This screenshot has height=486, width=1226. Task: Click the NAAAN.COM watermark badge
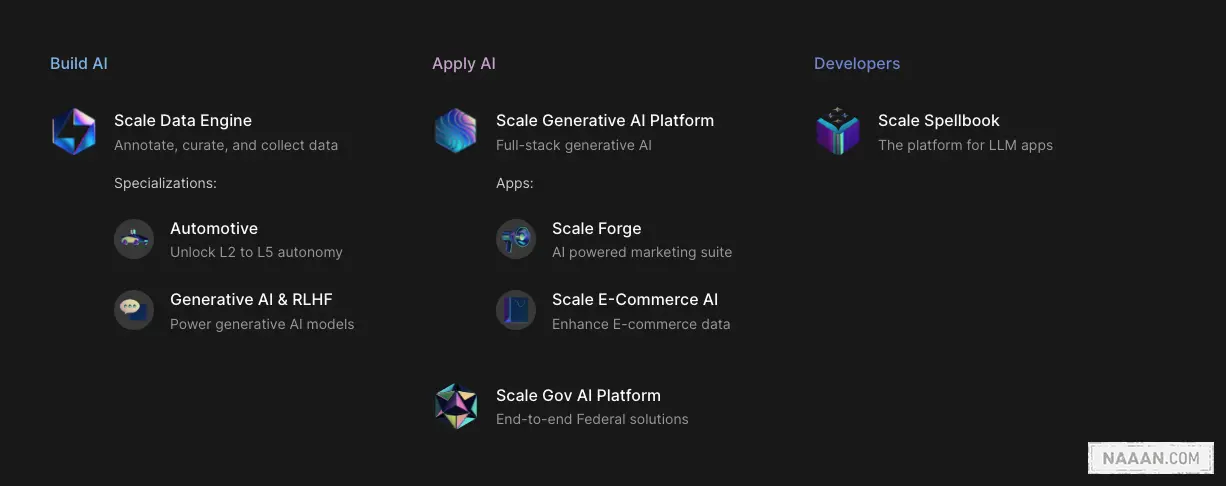1150,458
